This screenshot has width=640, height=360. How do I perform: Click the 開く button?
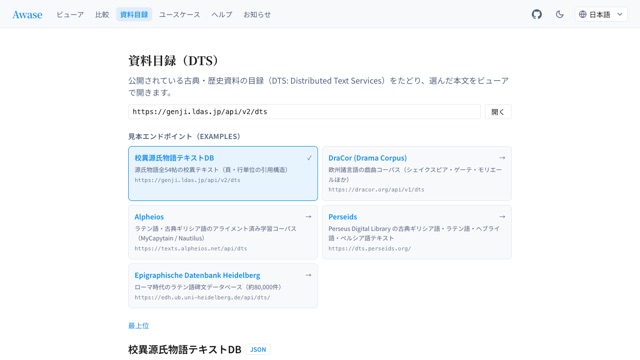click(498, 111)
